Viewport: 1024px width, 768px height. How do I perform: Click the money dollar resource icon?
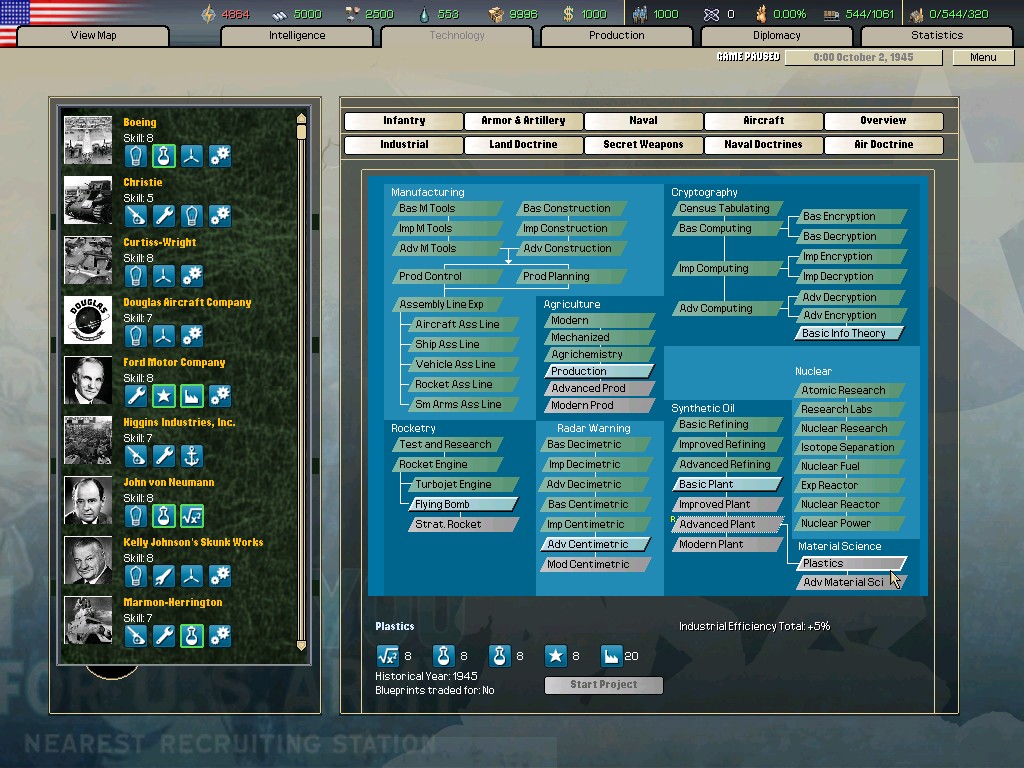(568, 14)
